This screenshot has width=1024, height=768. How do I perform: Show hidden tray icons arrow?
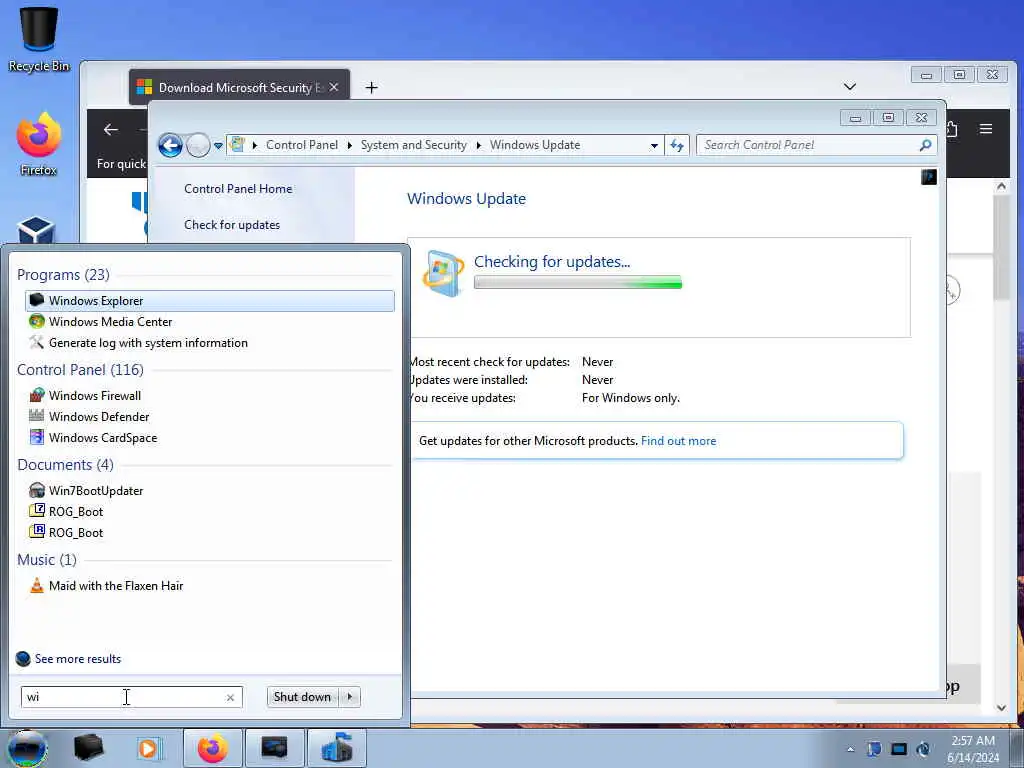tap(850, 749)
